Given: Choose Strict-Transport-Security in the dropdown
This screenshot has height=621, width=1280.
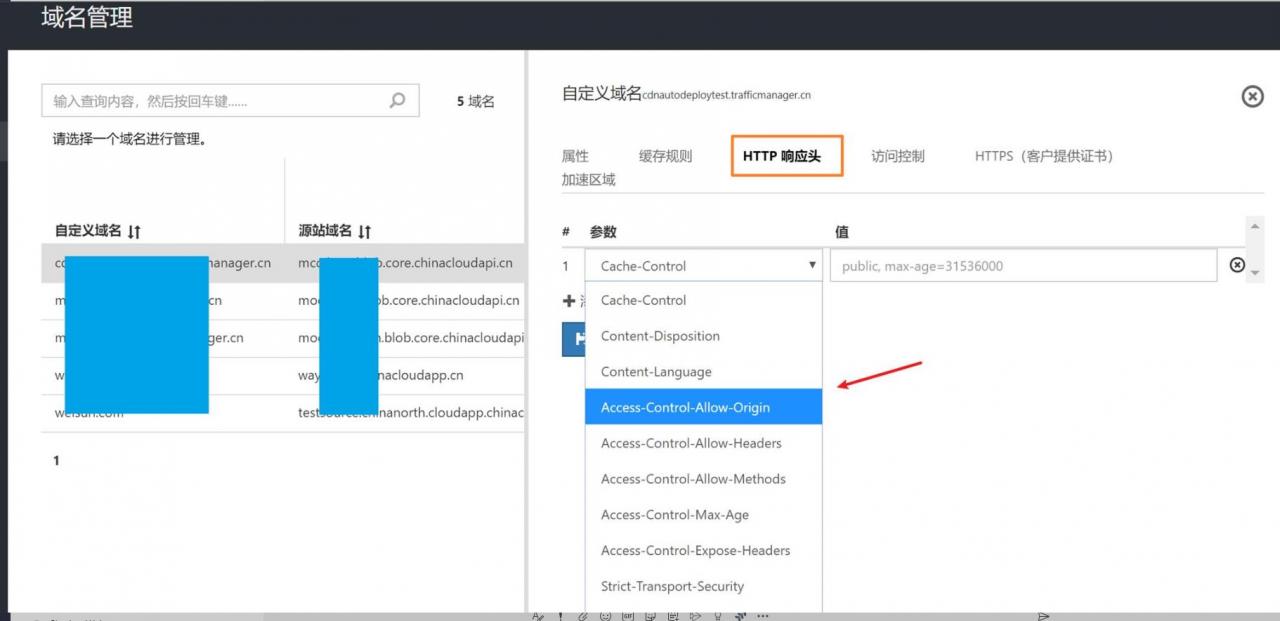Looking at the screenshot, I should coord(674,586).
